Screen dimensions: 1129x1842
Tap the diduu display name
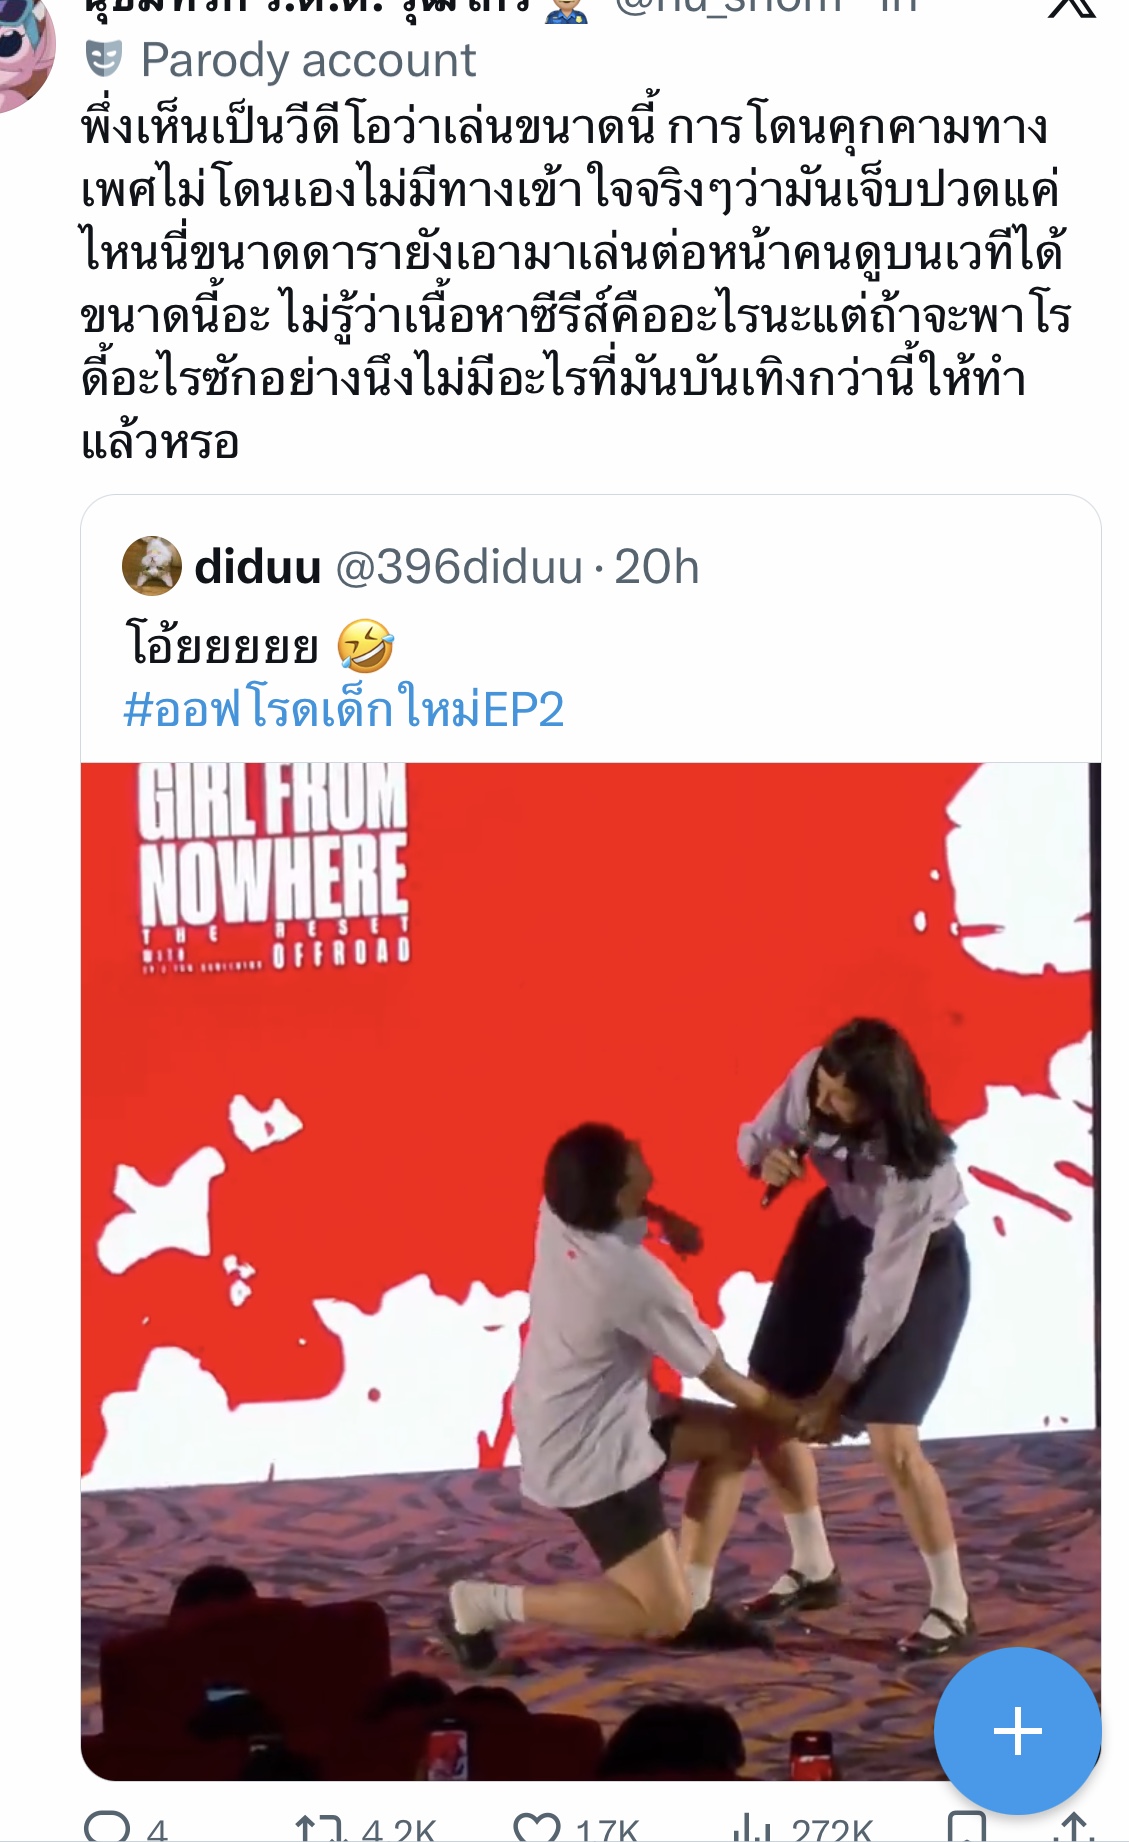click(x=258, y=567)
